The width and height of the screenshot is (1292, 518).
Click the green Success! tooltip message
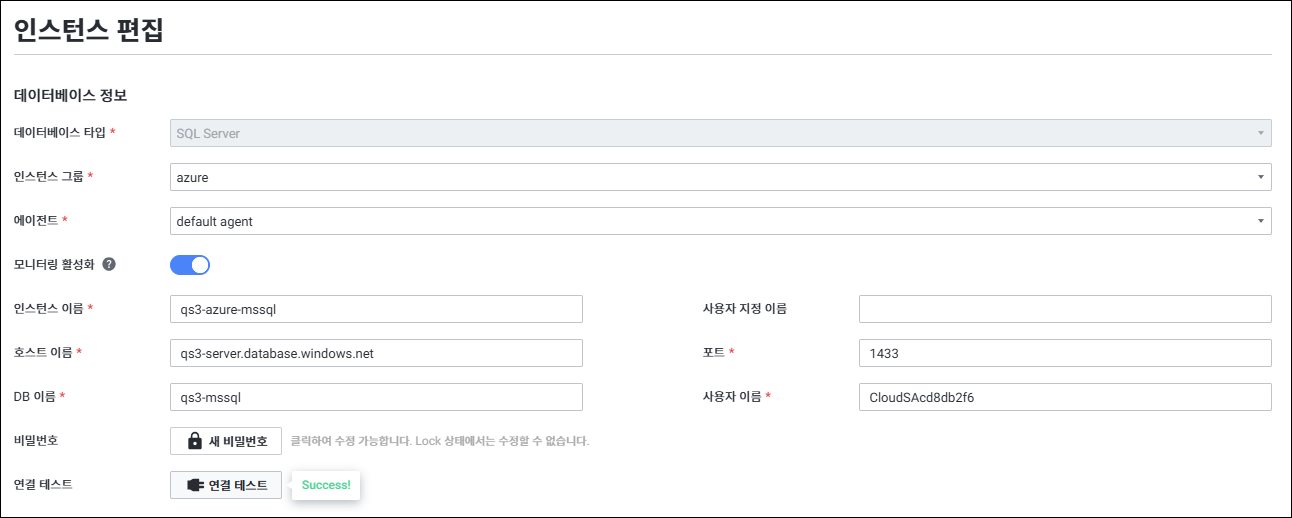326,485
